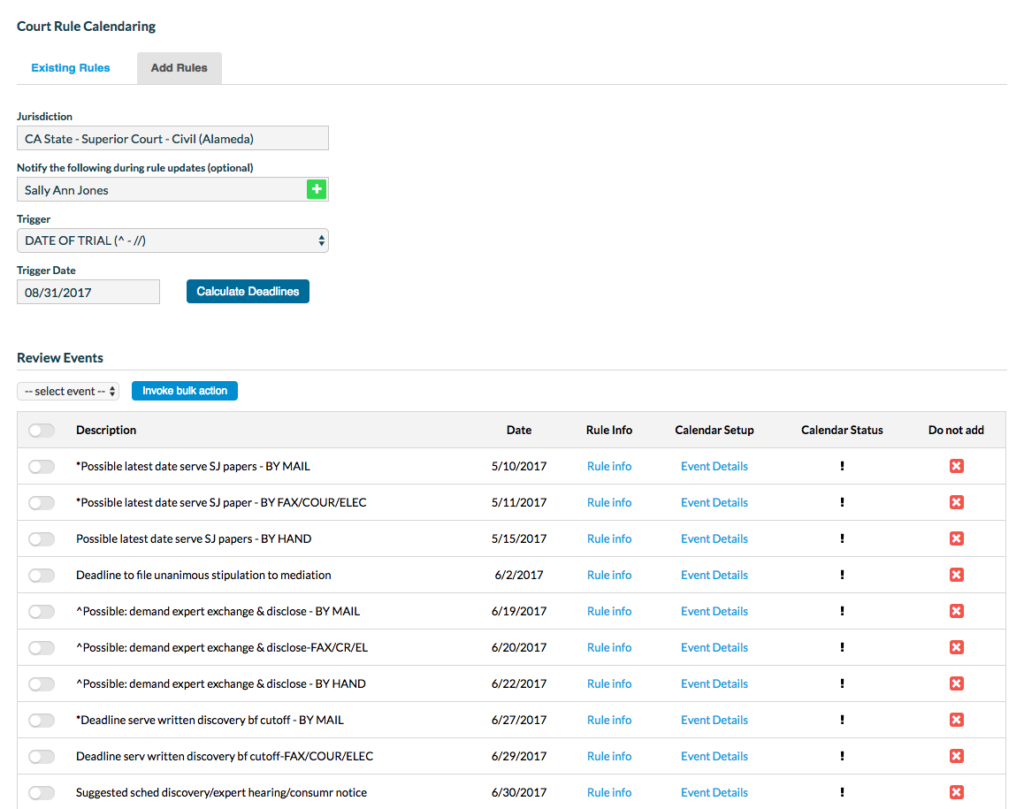Open the select event dropdown
The height and width of the screenshot is (809, 1024).
tap(67, 391)
